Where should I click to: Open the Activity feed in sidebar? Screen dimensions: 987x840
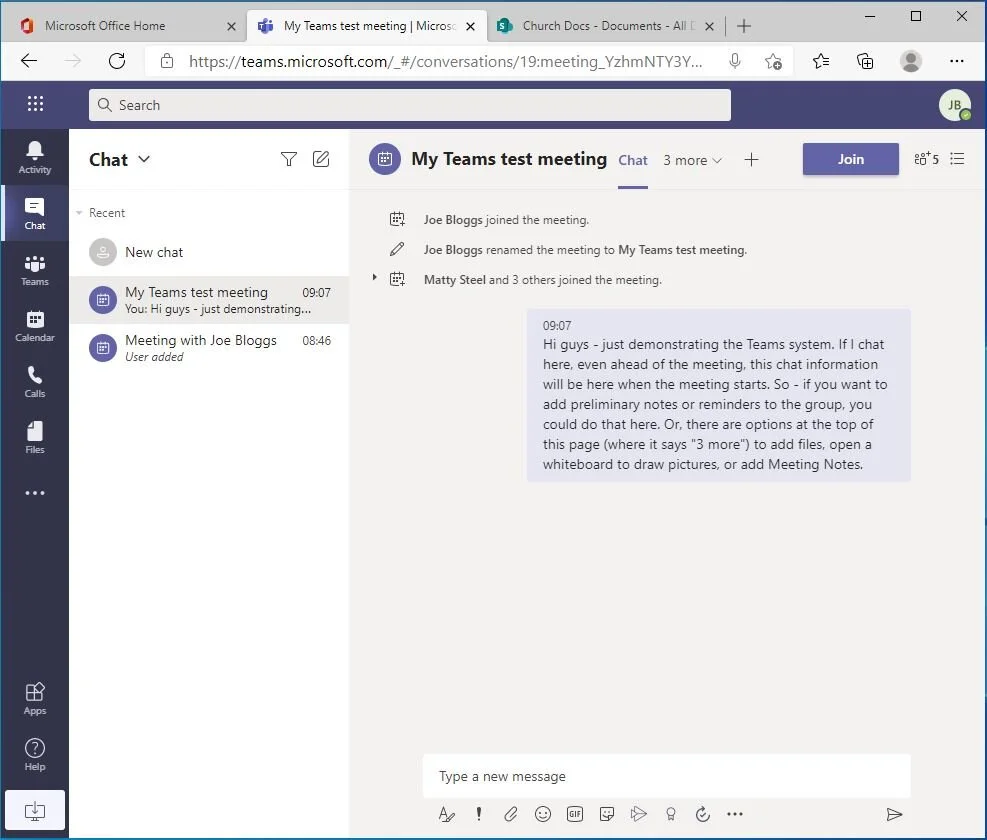35,157
